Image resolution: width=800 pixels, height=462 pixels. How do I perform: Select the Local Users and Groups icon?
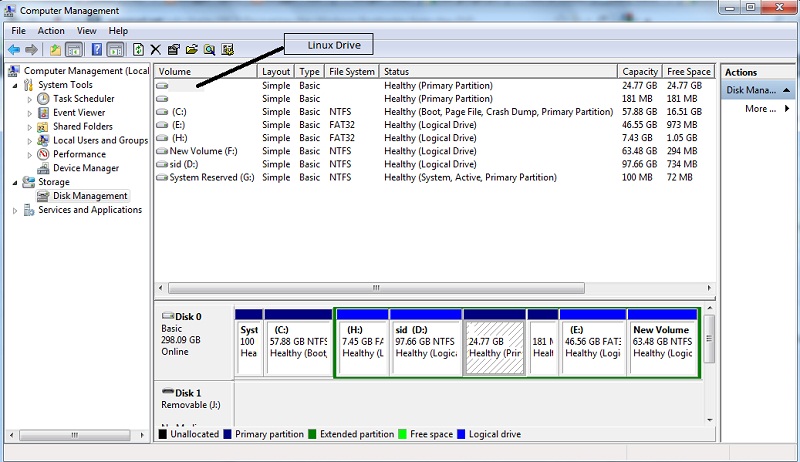tap(43, 140)
